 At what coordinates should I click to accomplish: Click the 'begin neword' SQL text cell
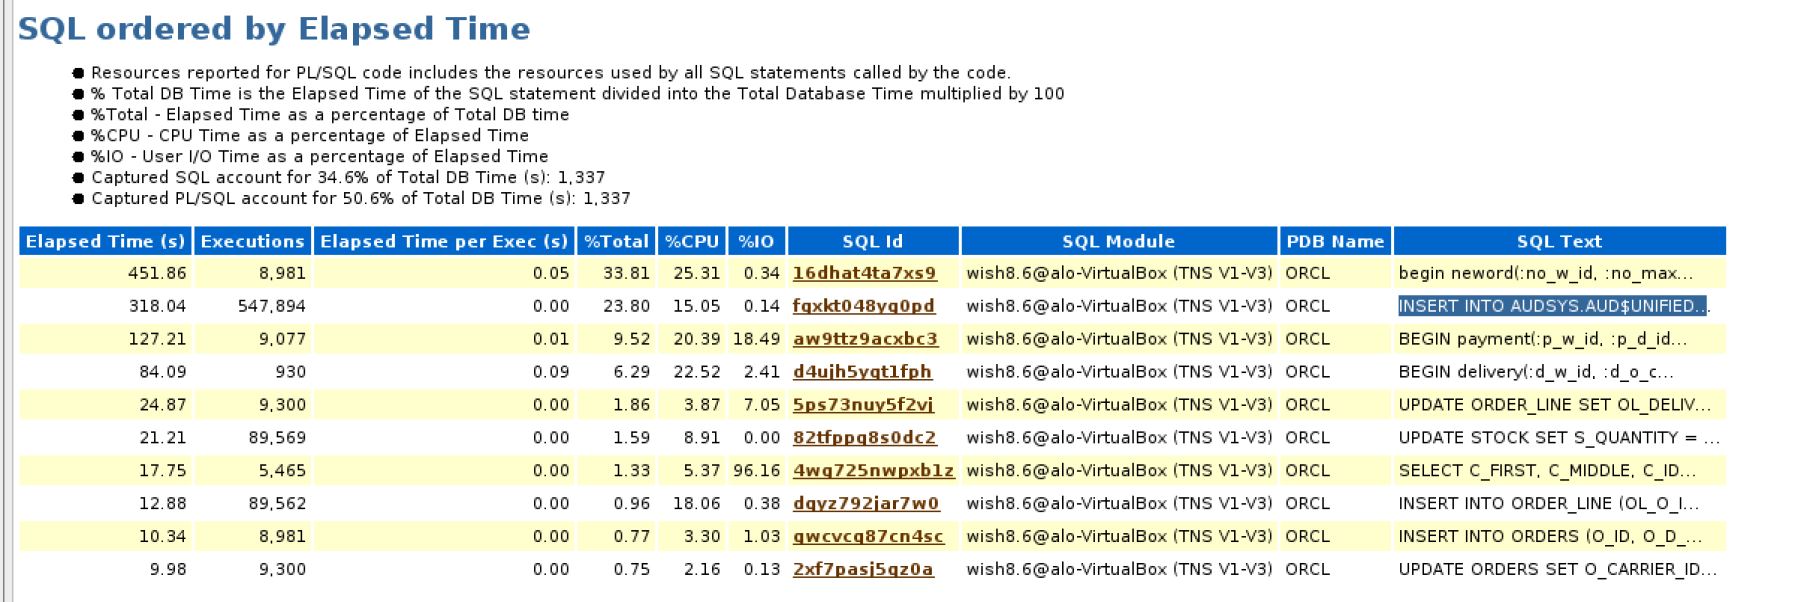tap(1545, 273)
